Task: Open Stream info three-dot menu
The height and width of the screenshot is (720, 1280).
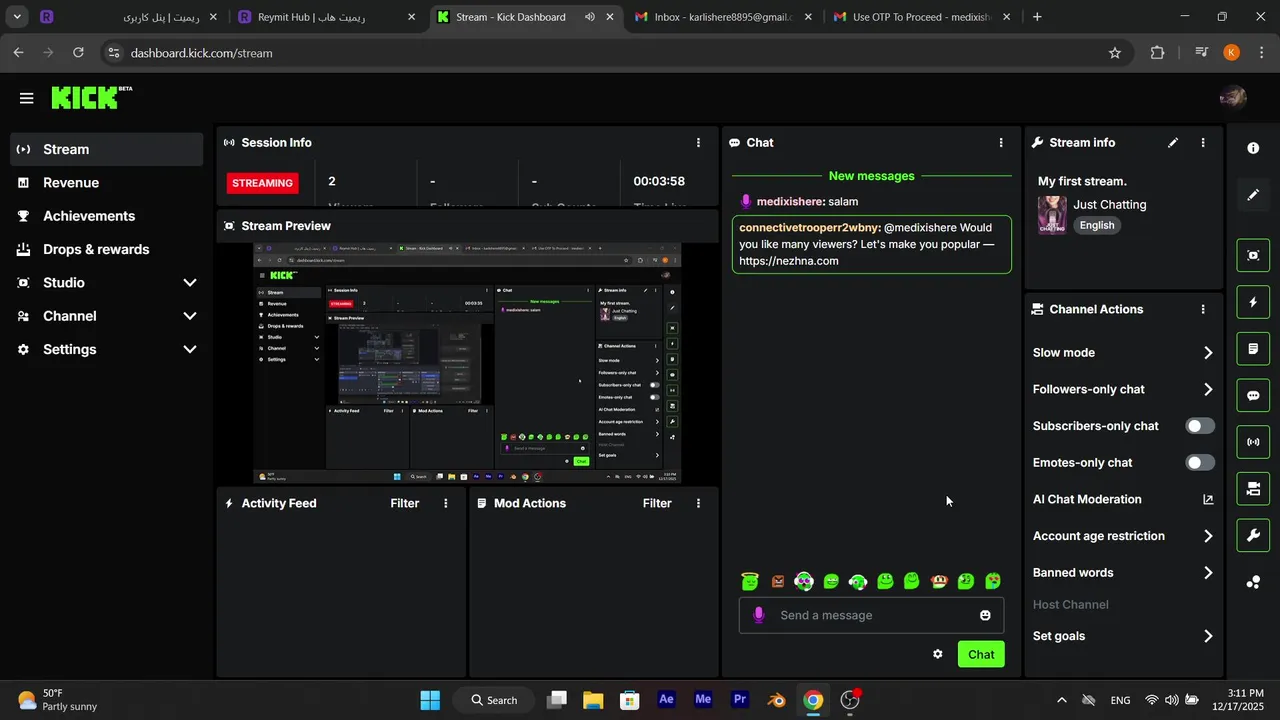Action: (1203, 143)
